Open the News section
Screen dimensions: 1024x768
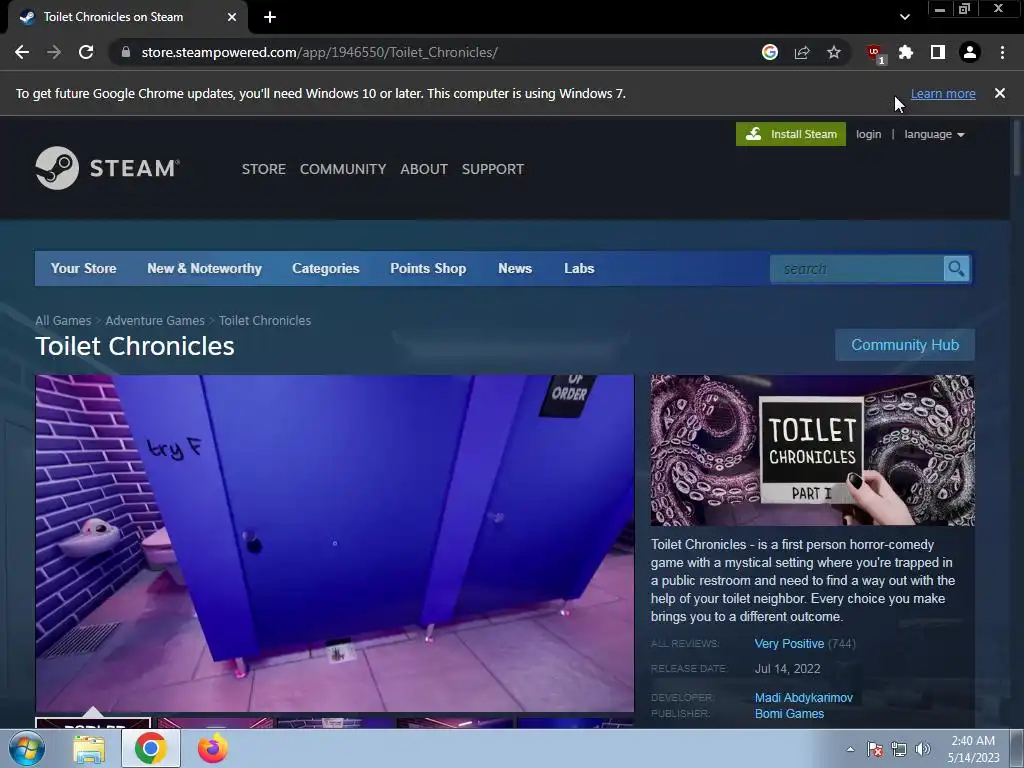point(515,268)
